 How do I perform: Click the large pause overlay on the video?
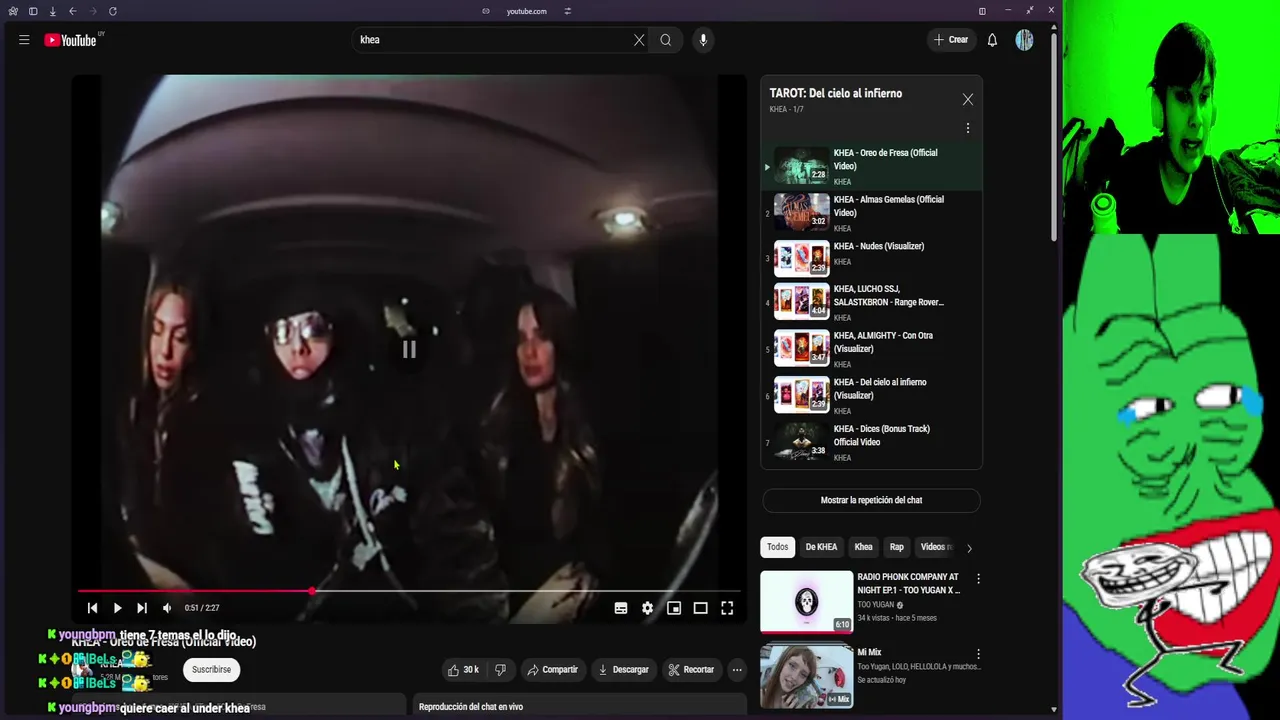click(x=409, y=349)
